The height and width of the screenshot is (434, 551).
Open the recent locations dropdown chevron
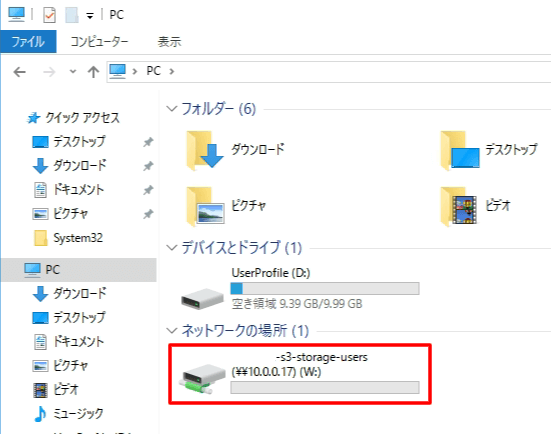tap(73, 72)
